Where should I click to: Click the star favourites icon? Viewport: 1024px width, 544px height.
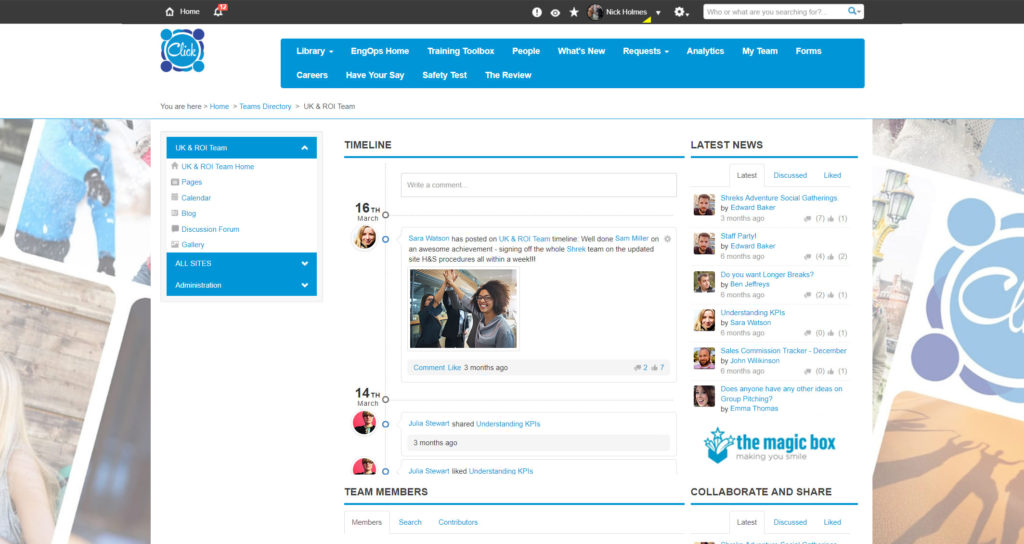574,12
